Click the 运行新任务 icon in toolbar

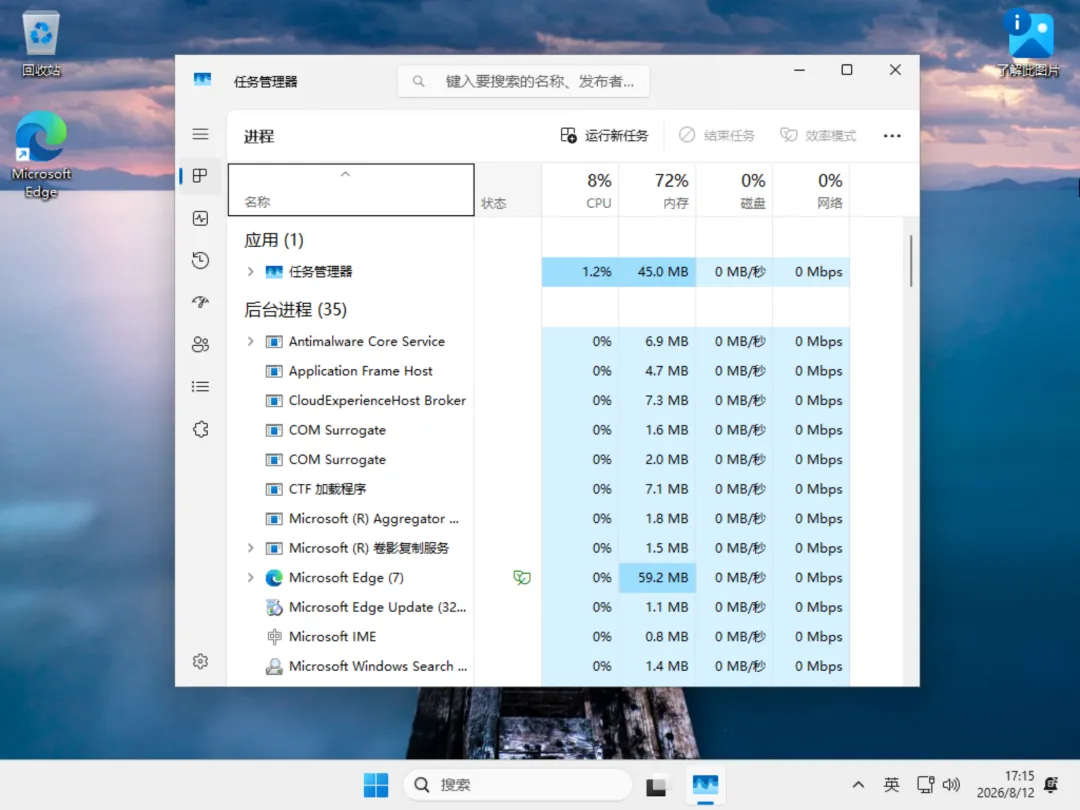click(x=568, y=135)
